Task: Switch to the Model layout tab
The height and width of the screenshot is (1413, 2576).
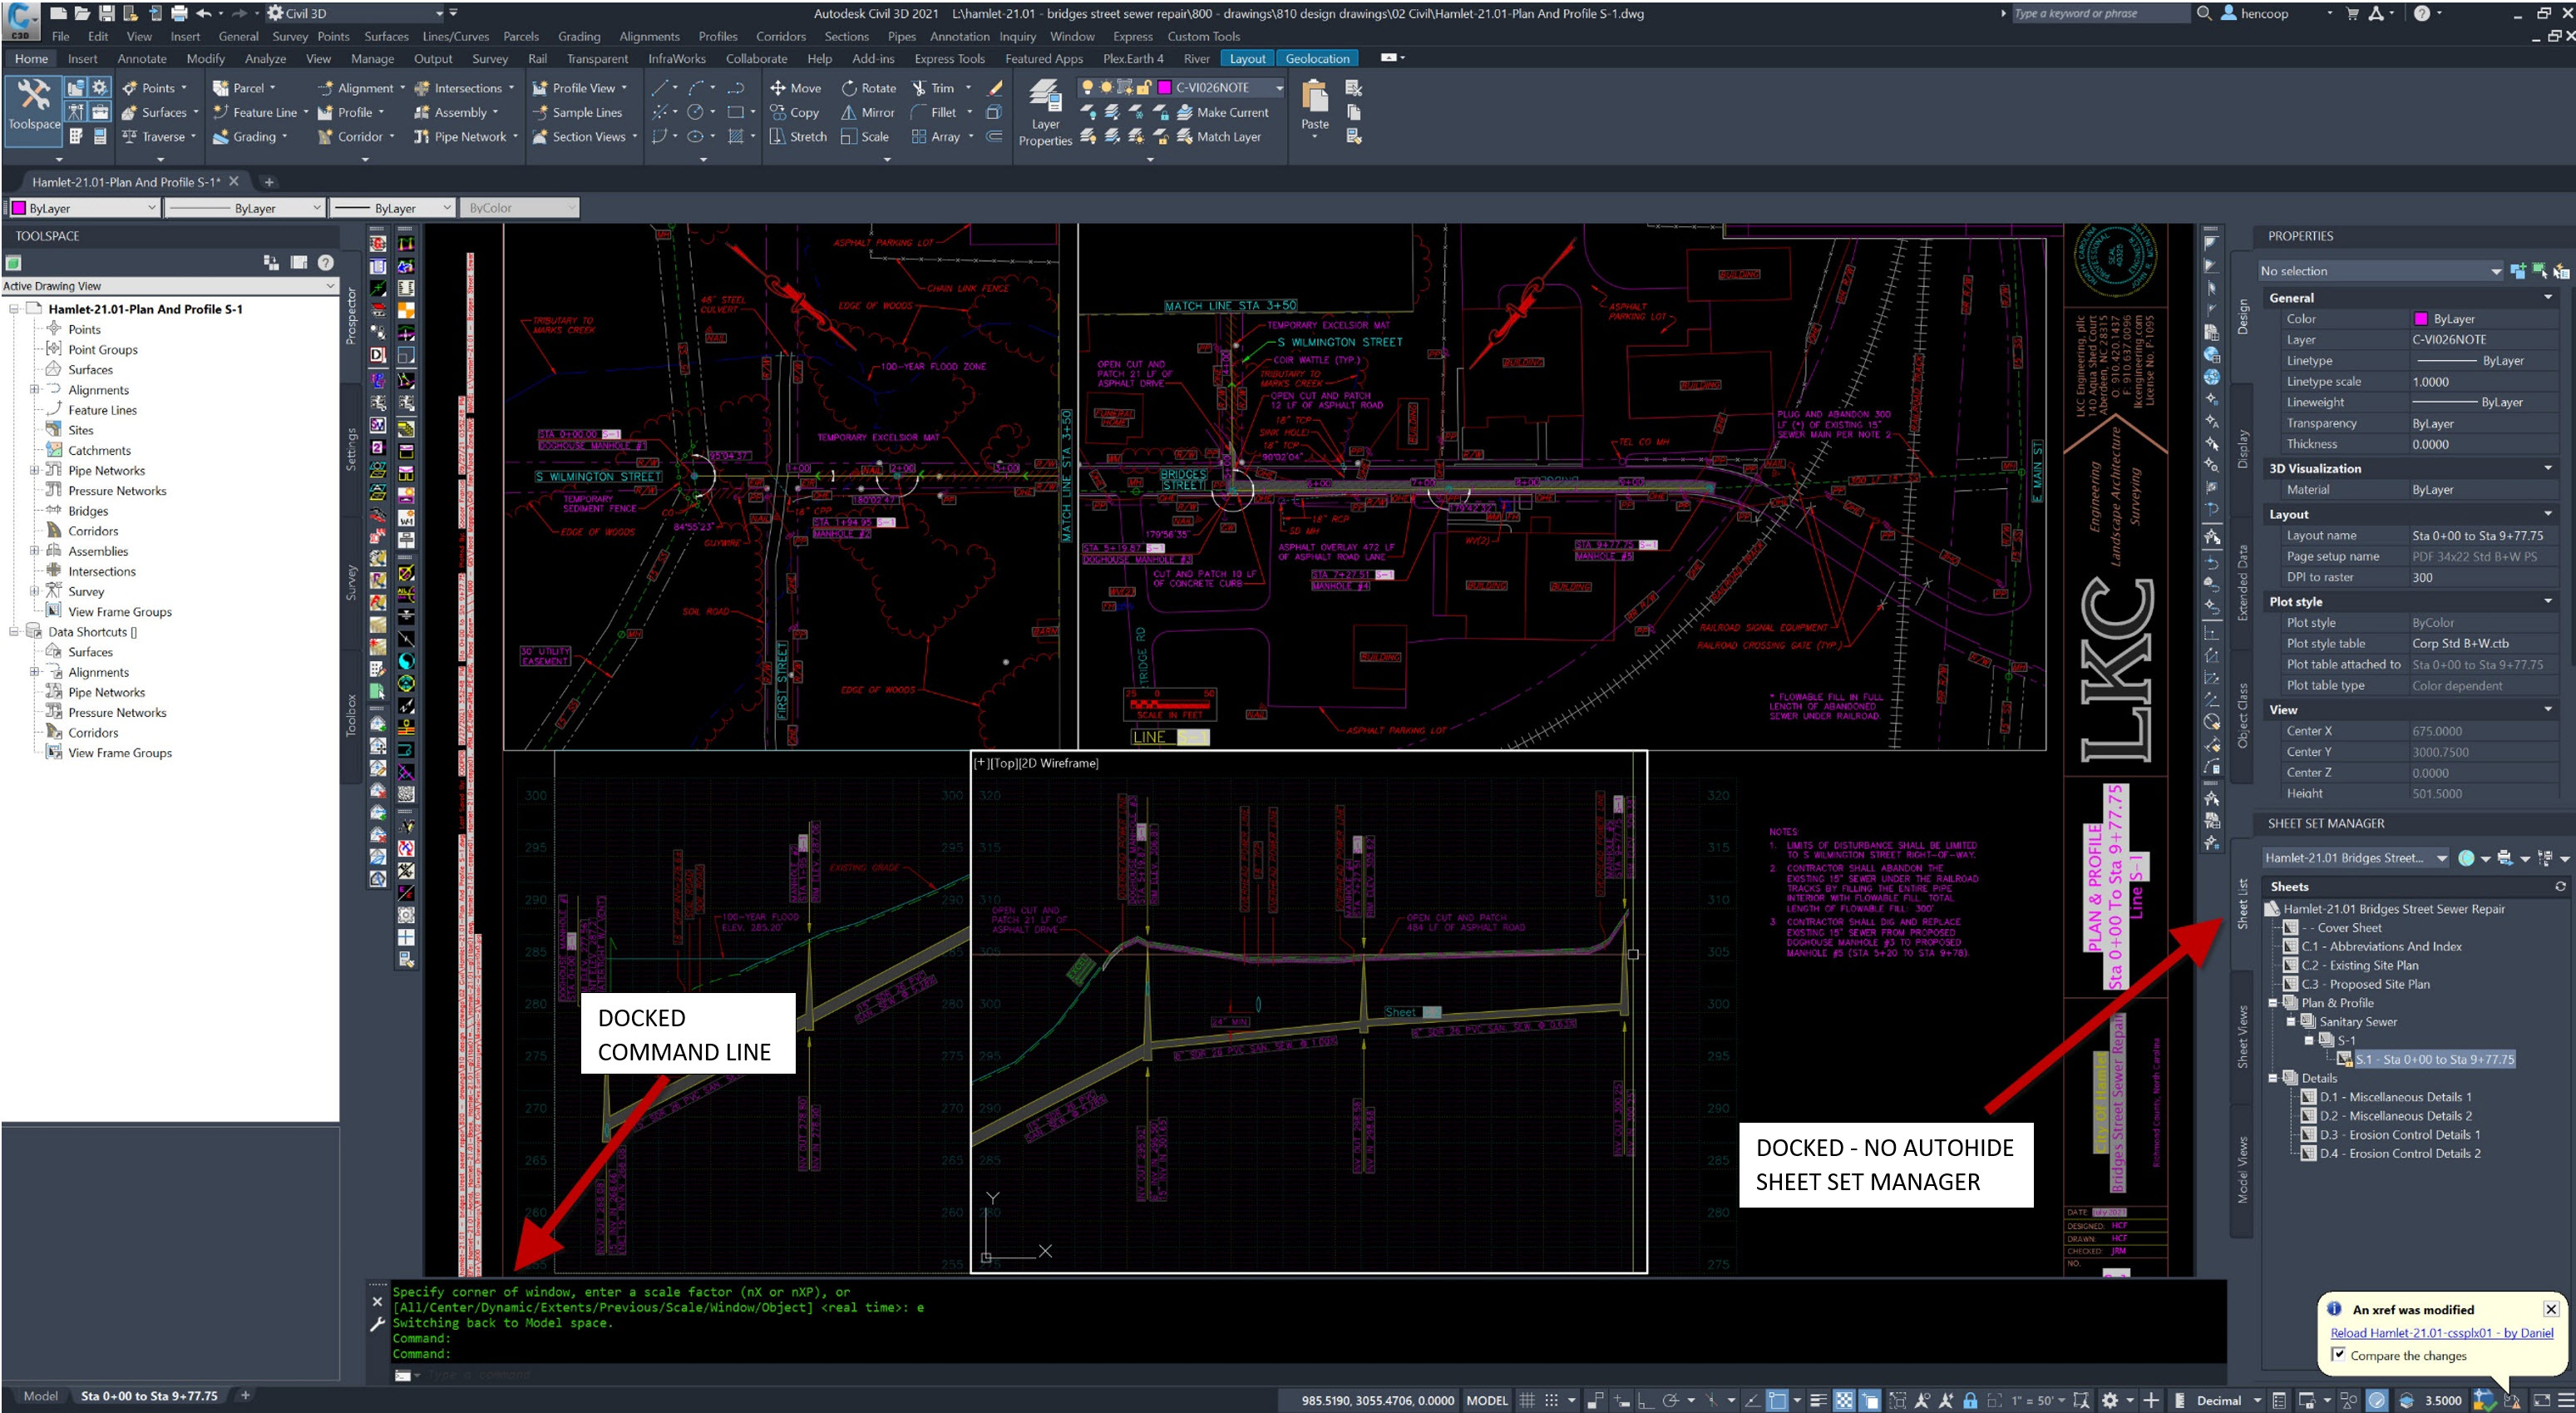Action: tap(41, 1396)
